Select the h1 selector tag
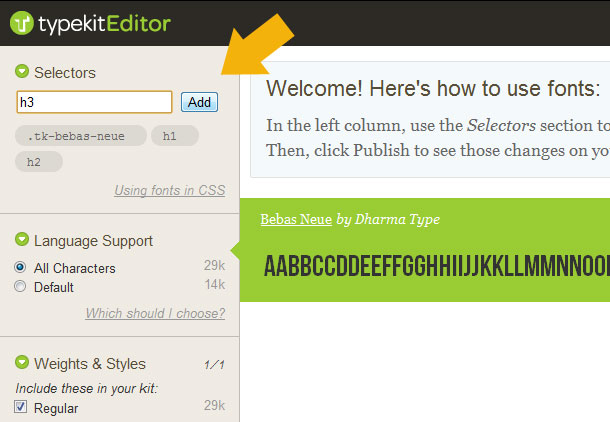The image size is (610, 422). coord(175,136)
